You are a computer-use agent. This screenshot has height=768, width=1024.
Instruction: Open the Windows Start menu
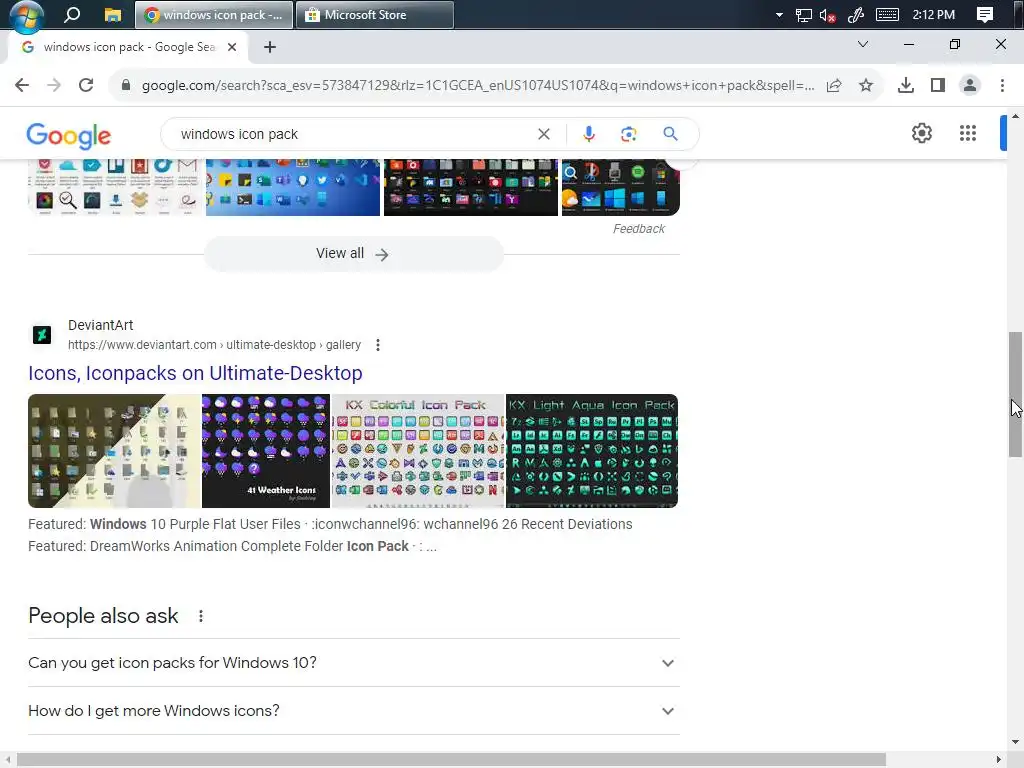(x=26, y=16)
